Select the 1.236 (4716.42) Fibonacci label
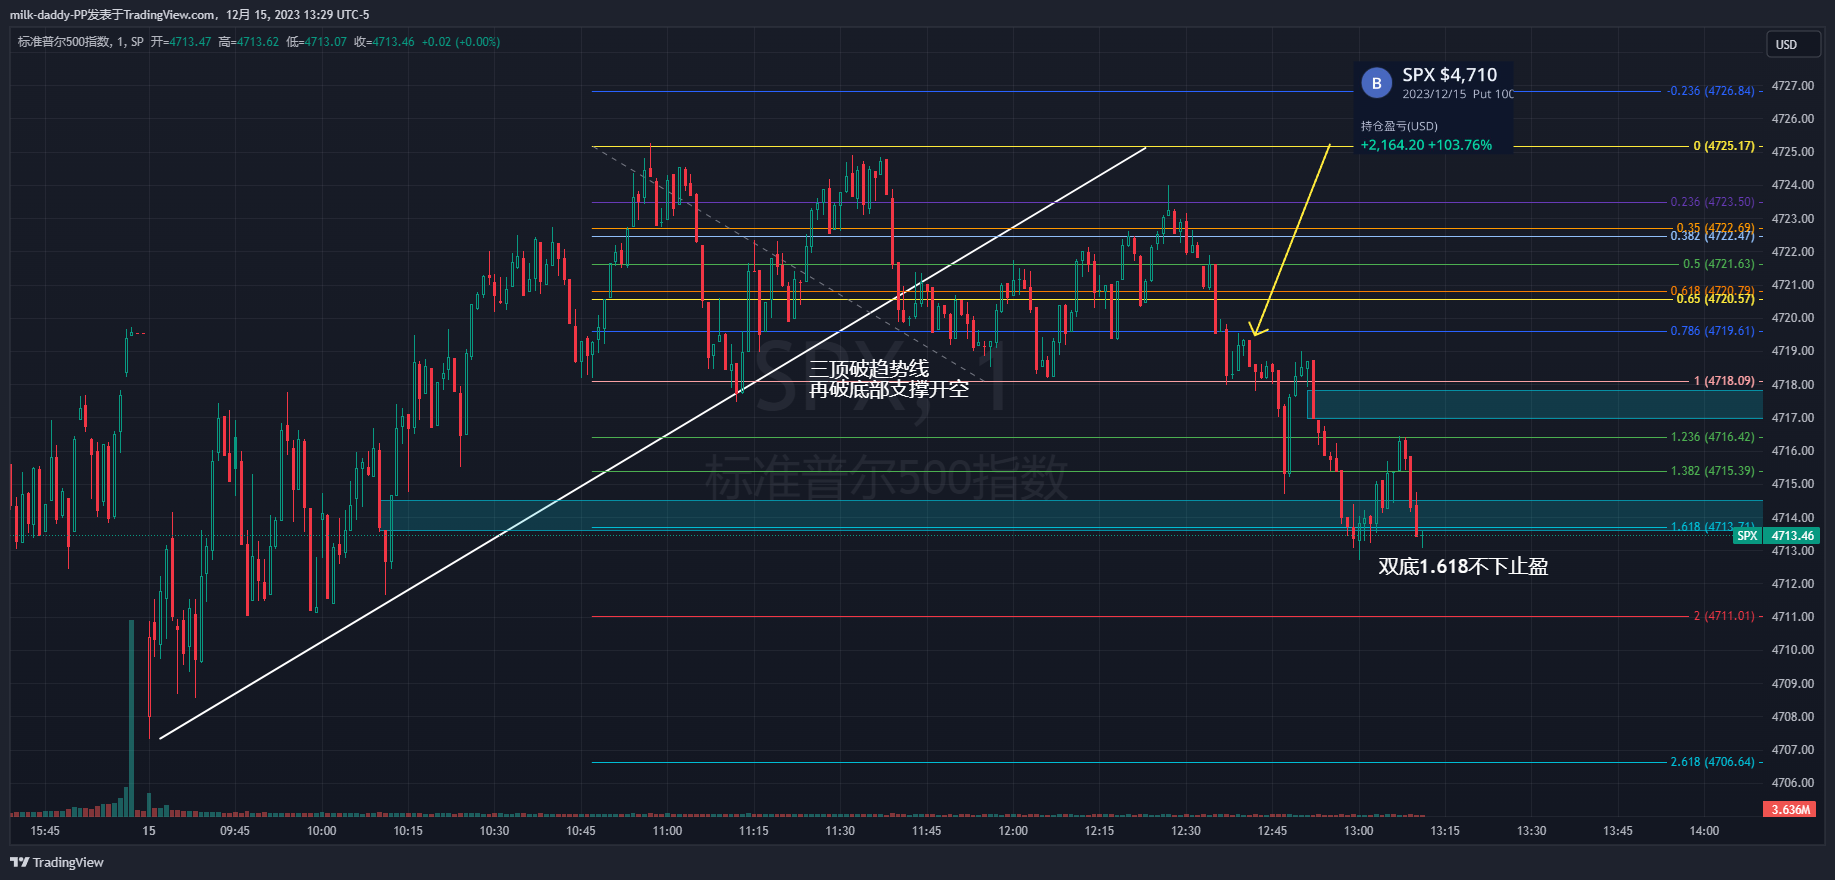1835x880 pixels. pos(1712,437)
